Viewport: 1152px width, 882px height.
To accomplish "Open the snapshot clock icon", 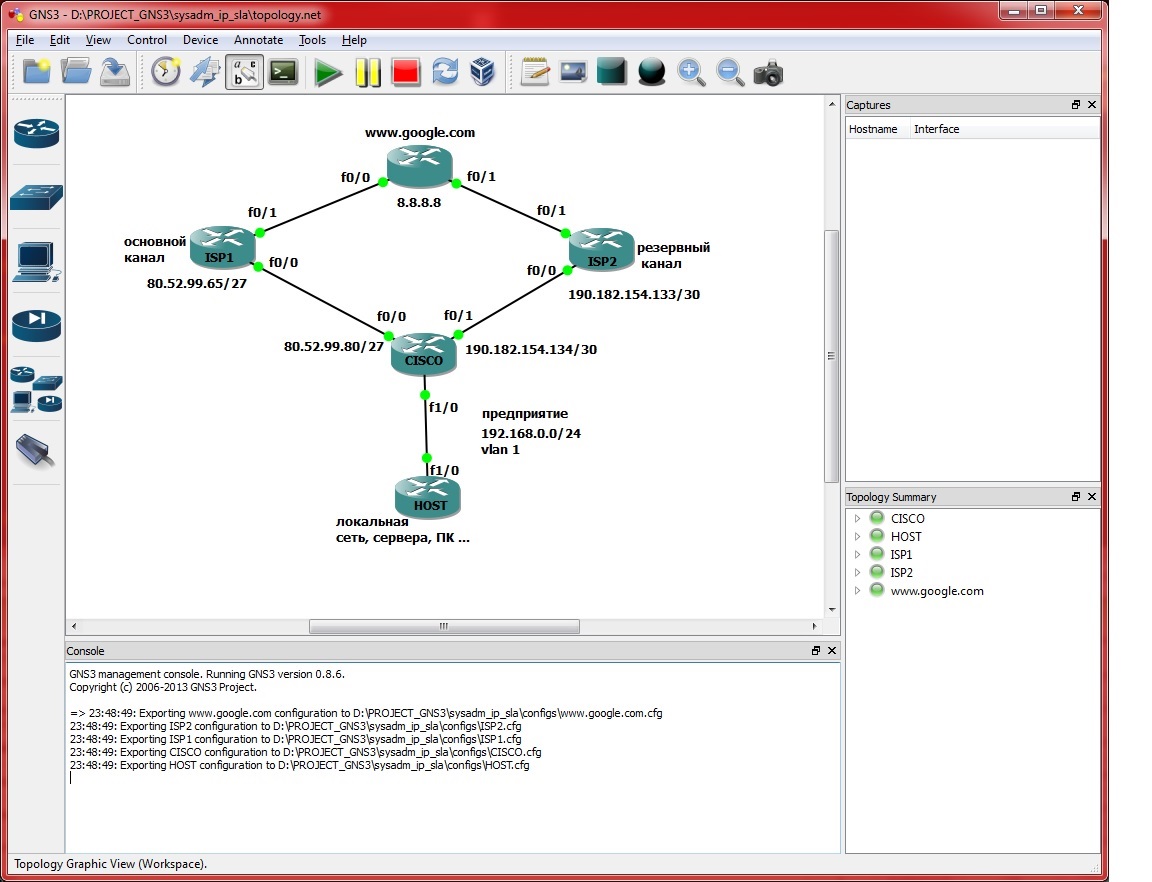I will tap(165, 72).
